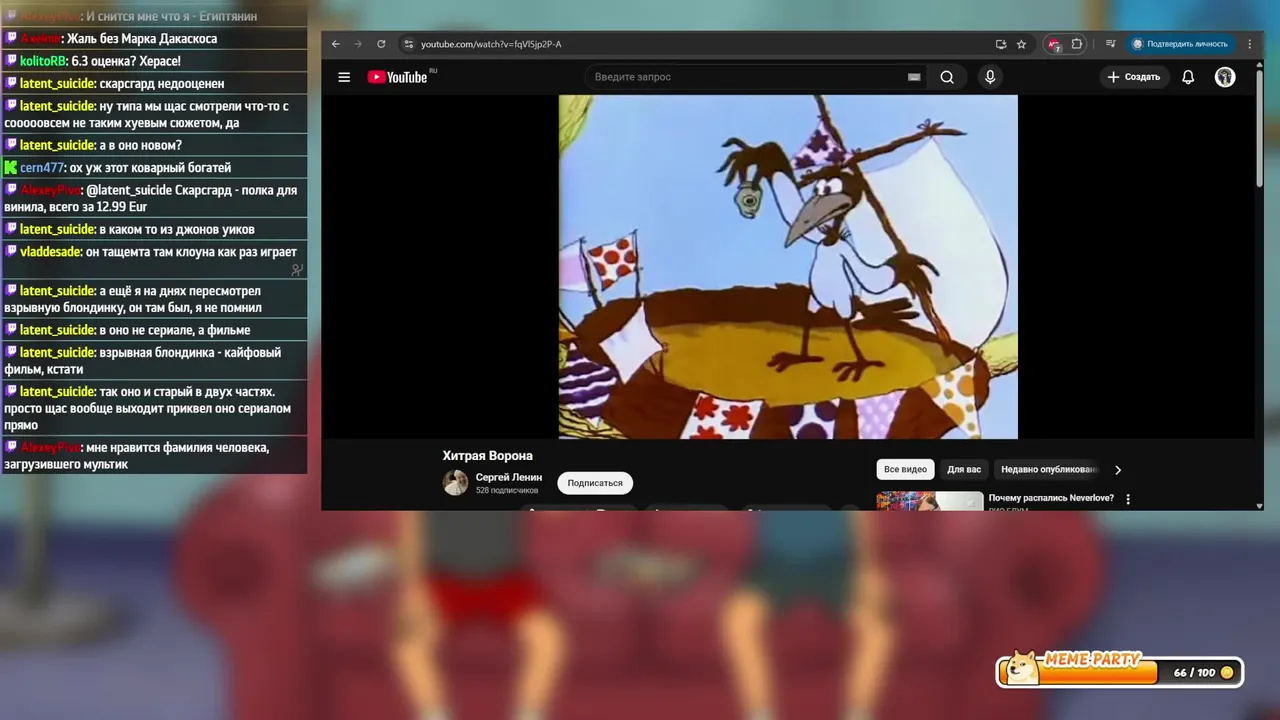The image size is (1280, 720).
Task: Click username kolitoRB in chat
Action: tap(43, 61)
